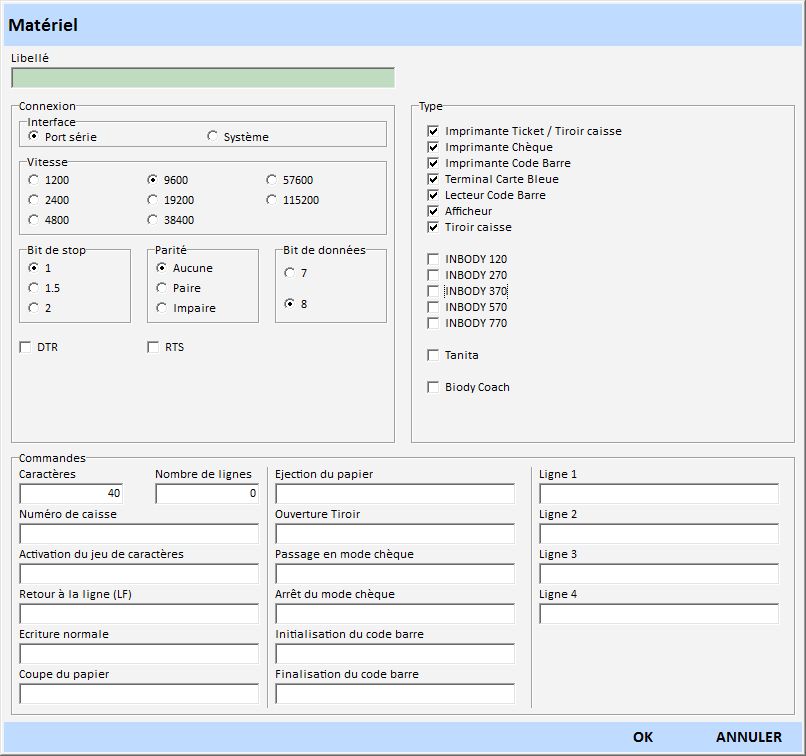
Task: Check the INBODY 370 checkbox
Action: click(x=433, y=291)
